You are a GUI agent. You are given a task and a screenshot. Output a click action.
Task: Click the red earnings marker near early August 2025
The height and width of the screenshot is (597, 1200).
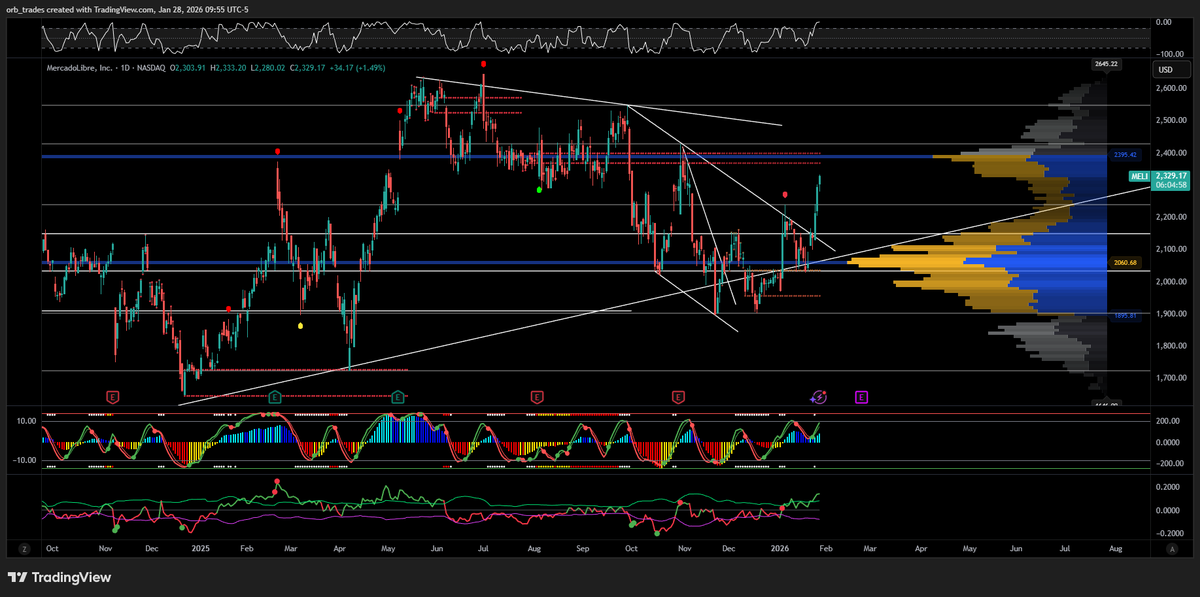pyautogui.click(x=537, y=397)
